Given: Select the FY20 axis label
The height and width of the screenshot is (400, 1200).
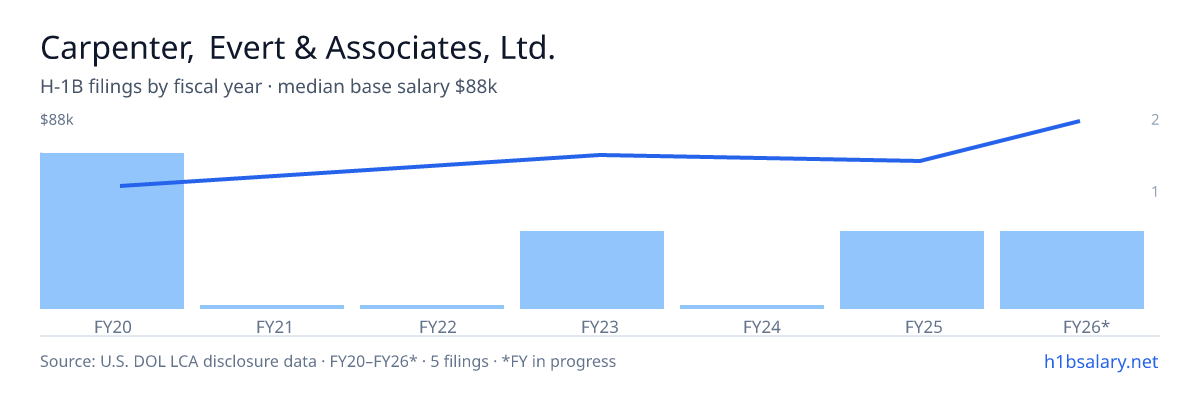Looking at the screenshot, I should pyautogui.click(x=112, y=326).
